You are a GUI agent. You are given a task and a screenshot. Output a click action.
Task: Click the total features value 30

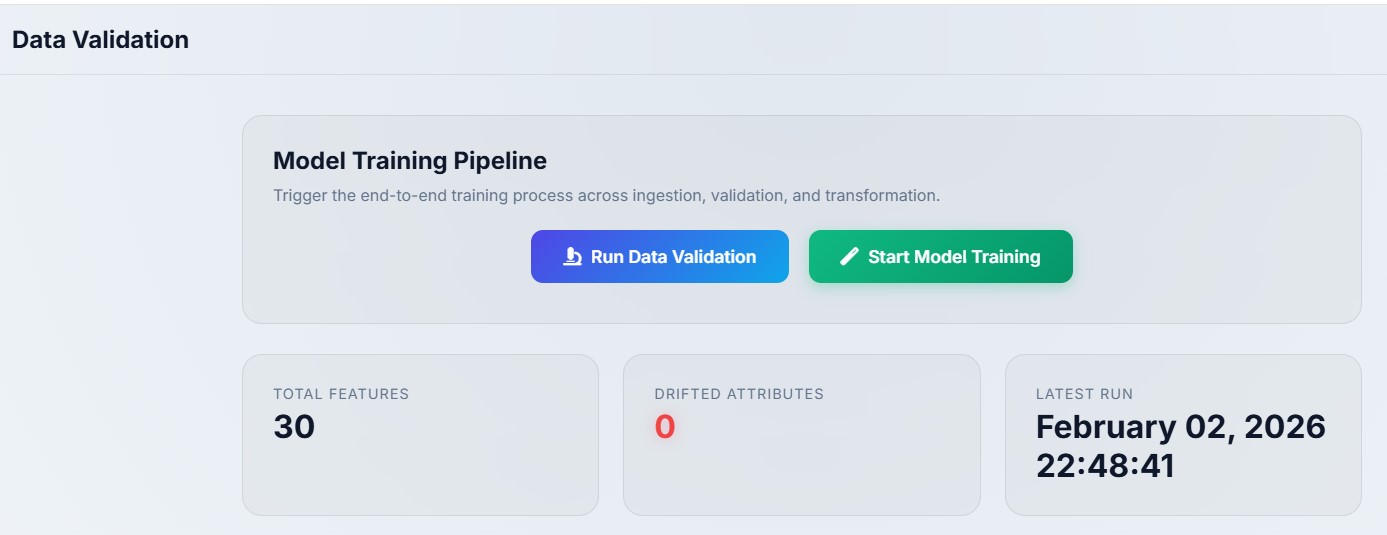coord(294,427)
